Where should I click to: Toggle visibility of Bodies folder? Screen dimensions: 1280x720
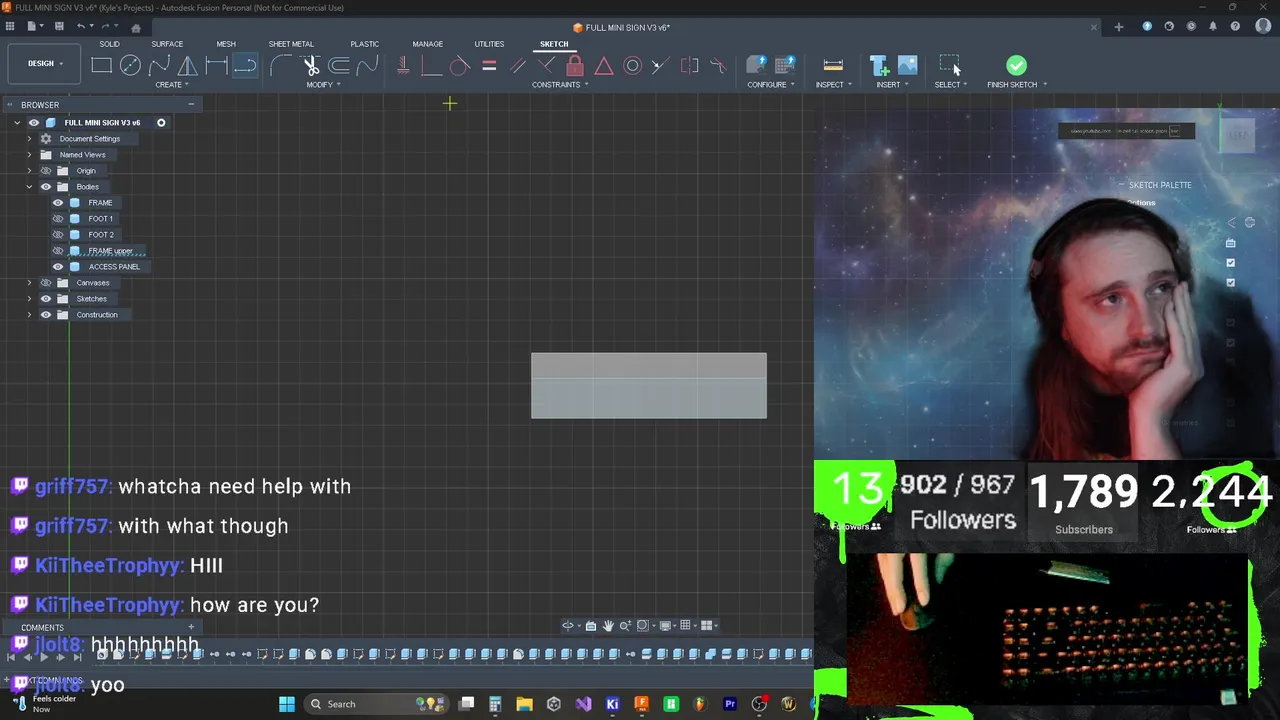click(x=46, y=187)
